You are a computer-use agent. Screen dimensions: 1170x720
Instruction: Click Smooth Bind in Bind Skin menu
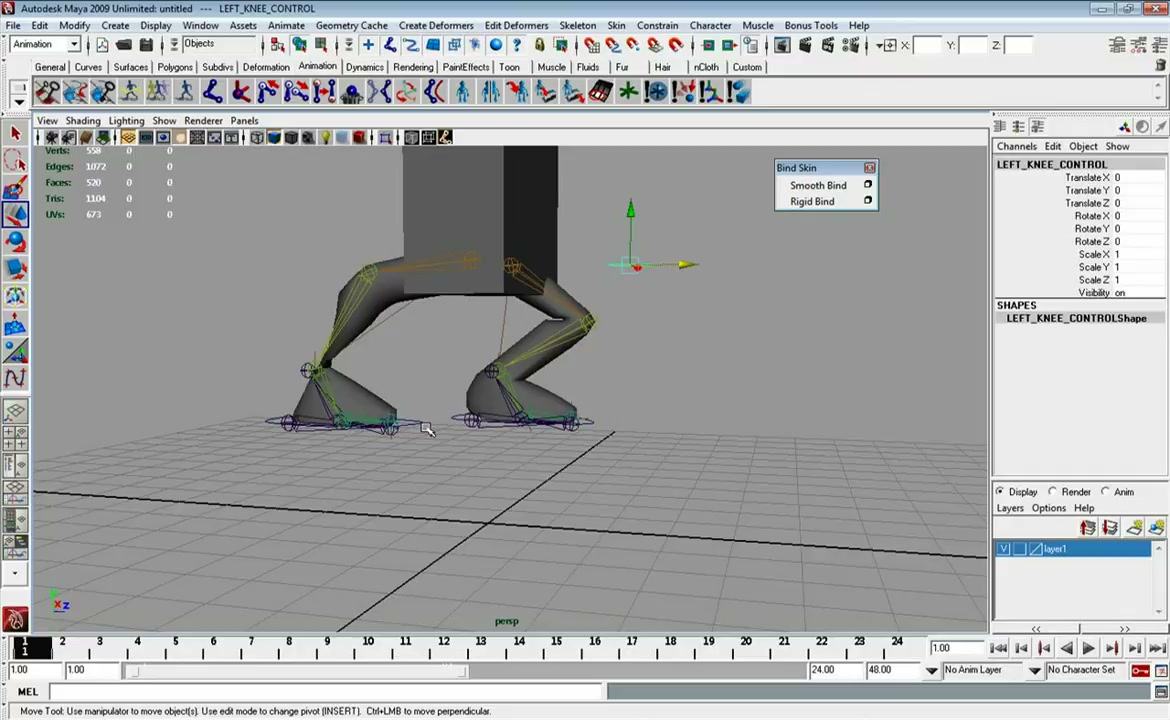click(818, 185)
